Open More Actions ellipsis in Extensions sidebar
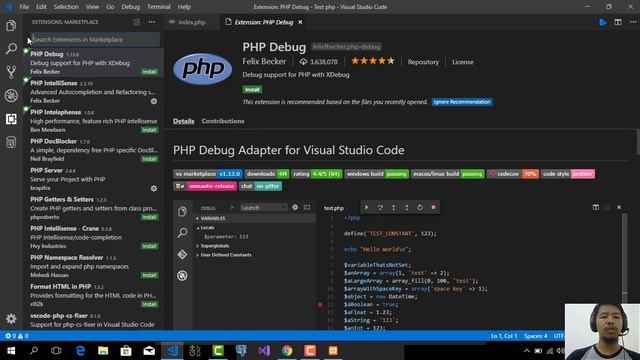 click(152, 22)
